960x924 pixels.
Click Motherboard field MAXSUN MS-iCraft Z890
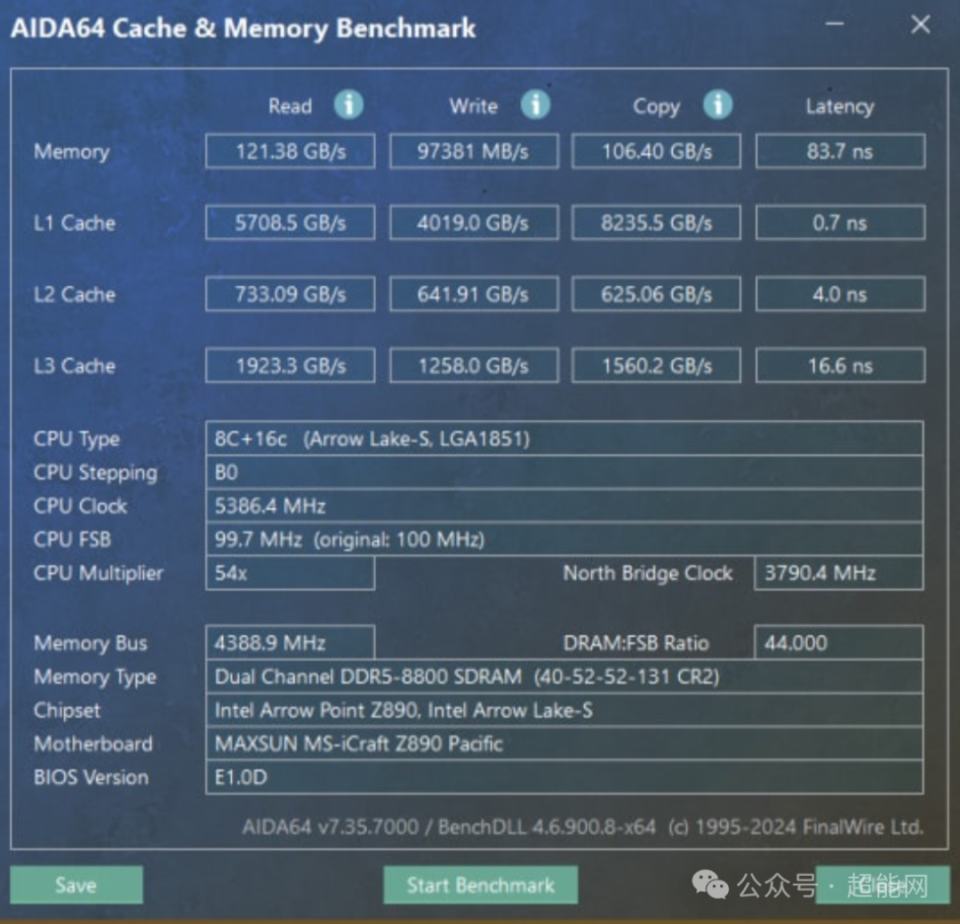point(564,744)
